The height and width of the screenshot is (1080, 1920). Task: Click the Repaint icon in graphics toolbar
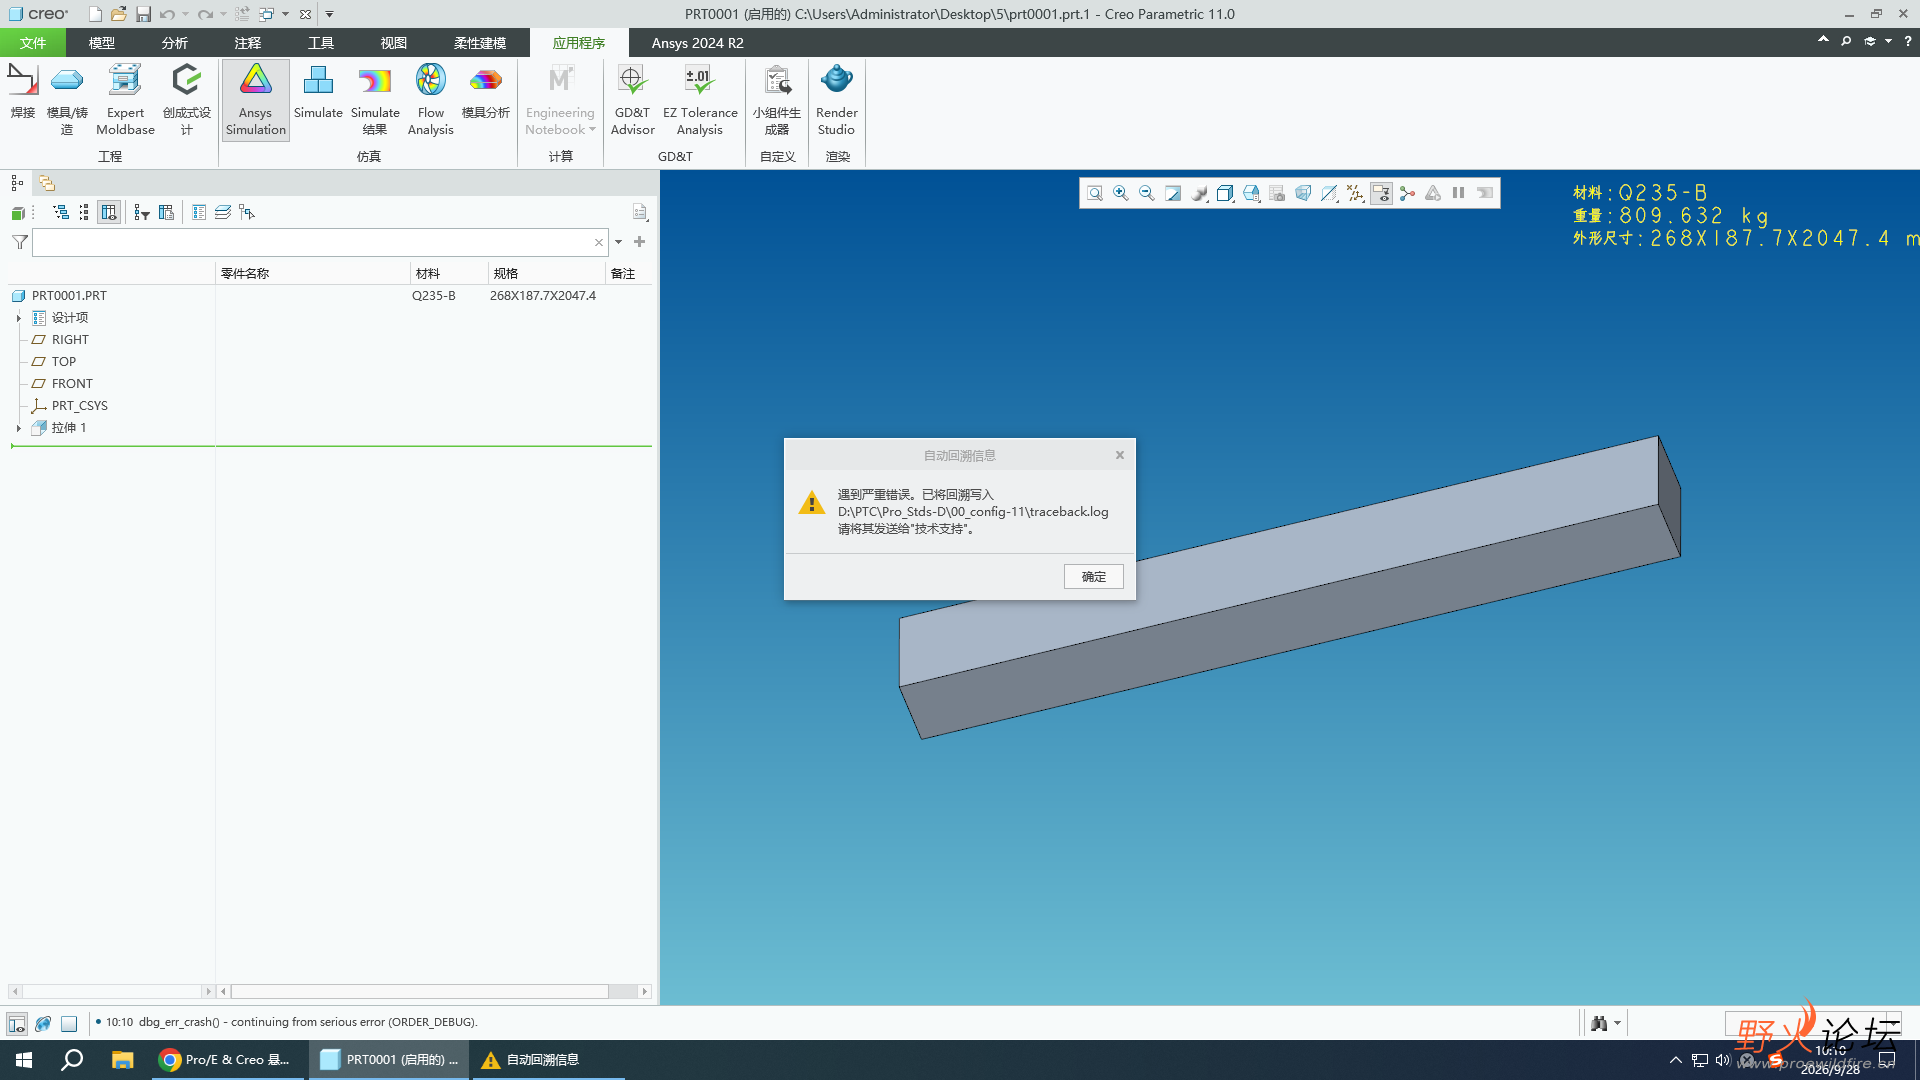1173,193
